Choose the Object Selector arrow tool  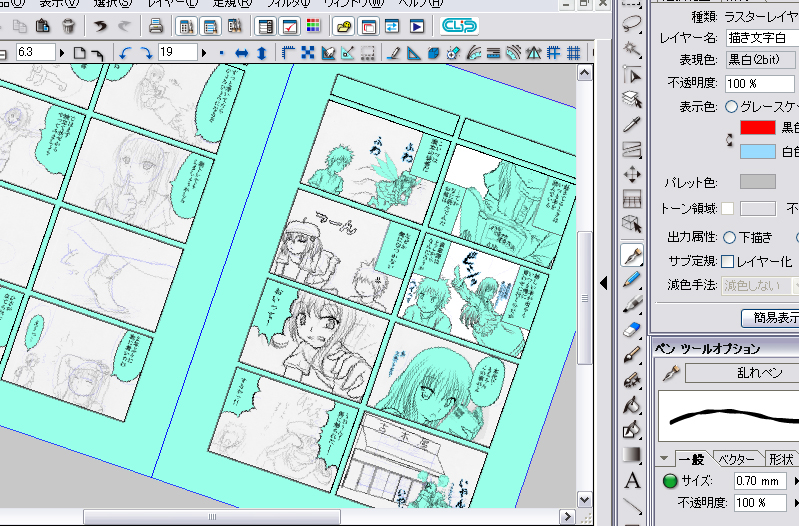click(632, 75)
